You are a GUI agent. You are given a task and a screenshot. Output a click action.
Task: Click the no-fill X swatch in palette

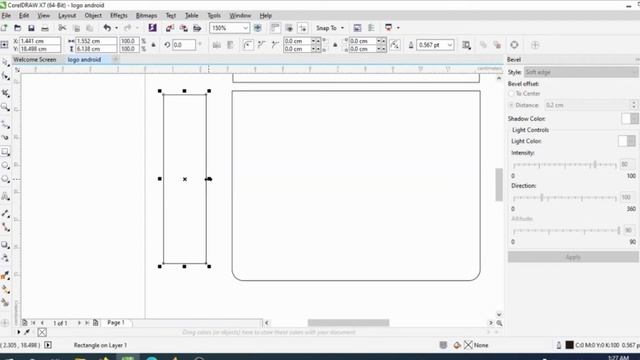[x=42, y=332]
